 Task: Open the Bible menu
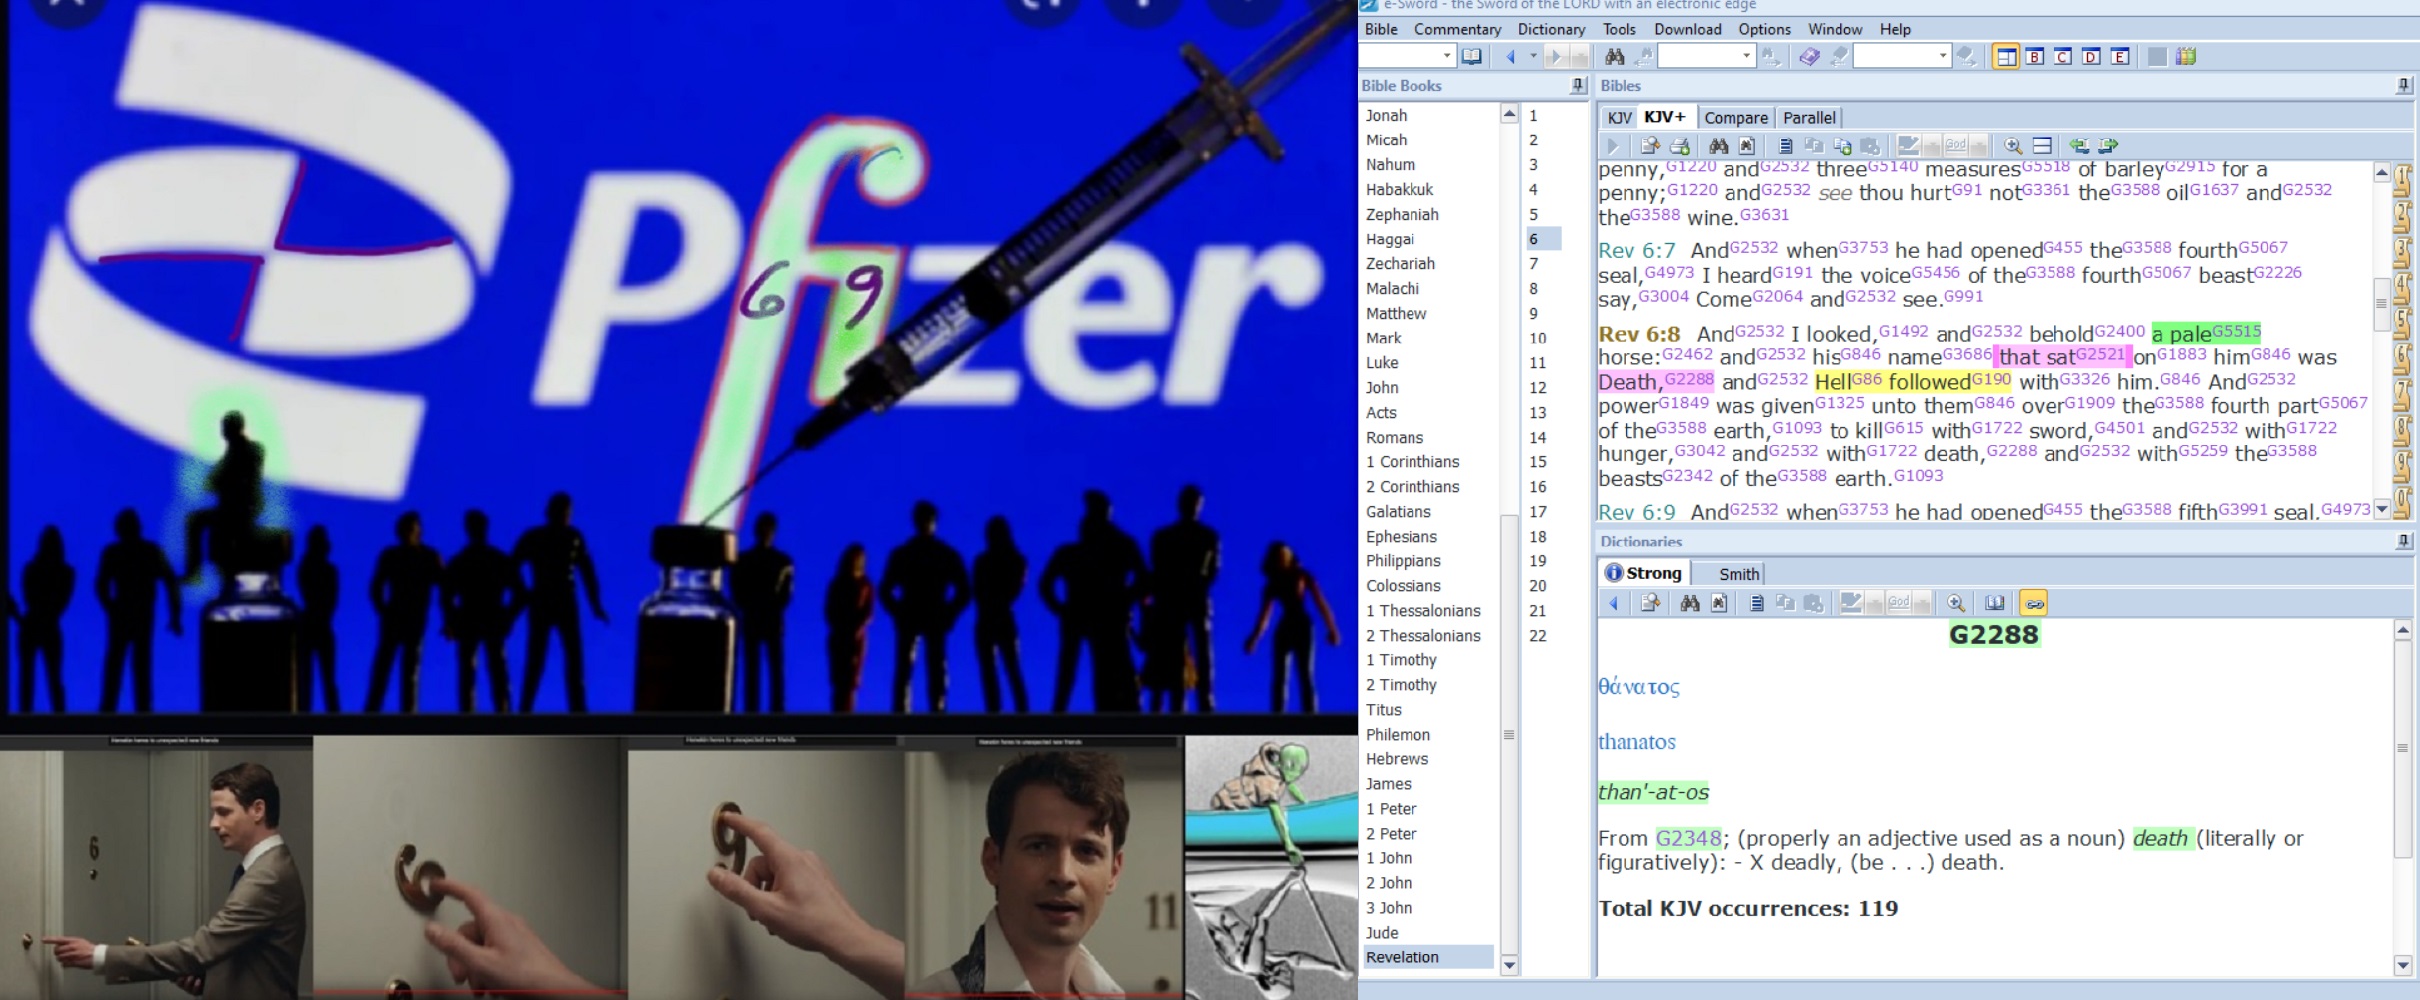[1381, 29]
